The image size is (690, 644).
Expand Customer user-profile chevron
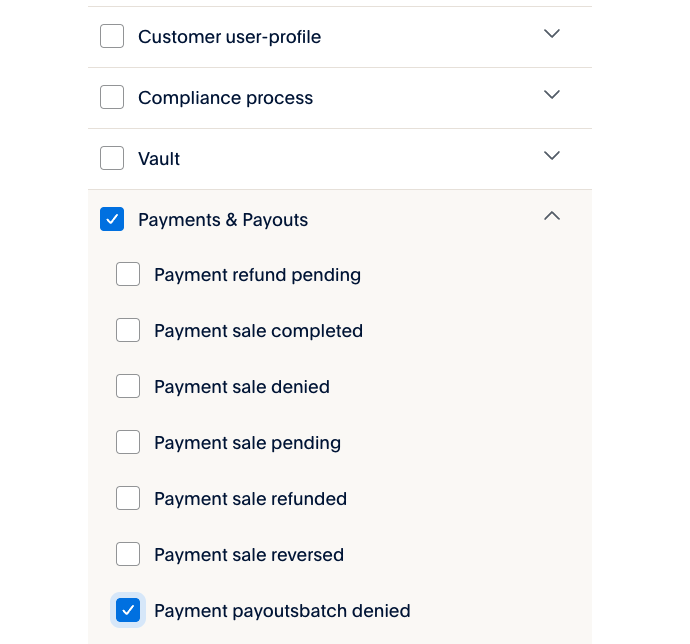(x=551, y=34)
